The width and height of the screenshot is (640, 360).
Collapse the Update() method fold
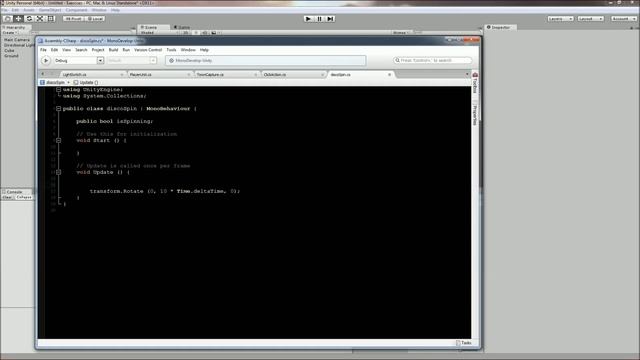tap(58, 172)
